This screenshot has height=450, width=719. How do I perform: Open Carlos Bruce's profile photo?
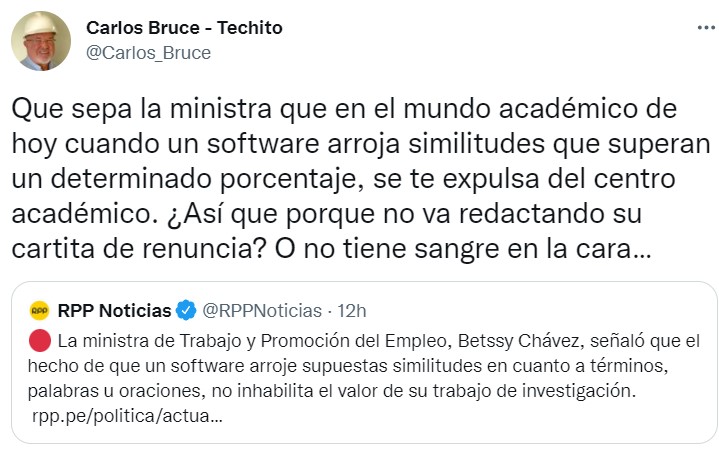click(40, 41)
